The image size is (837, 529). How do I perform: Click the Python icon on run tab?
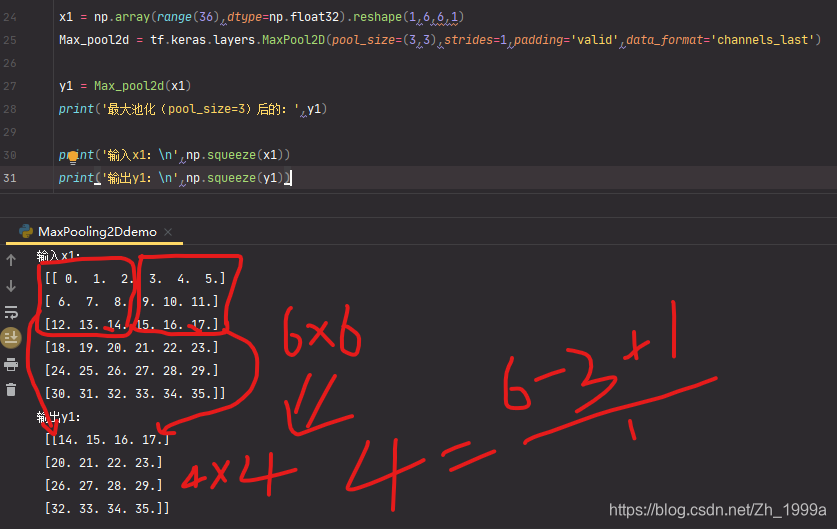coord(26,231)
